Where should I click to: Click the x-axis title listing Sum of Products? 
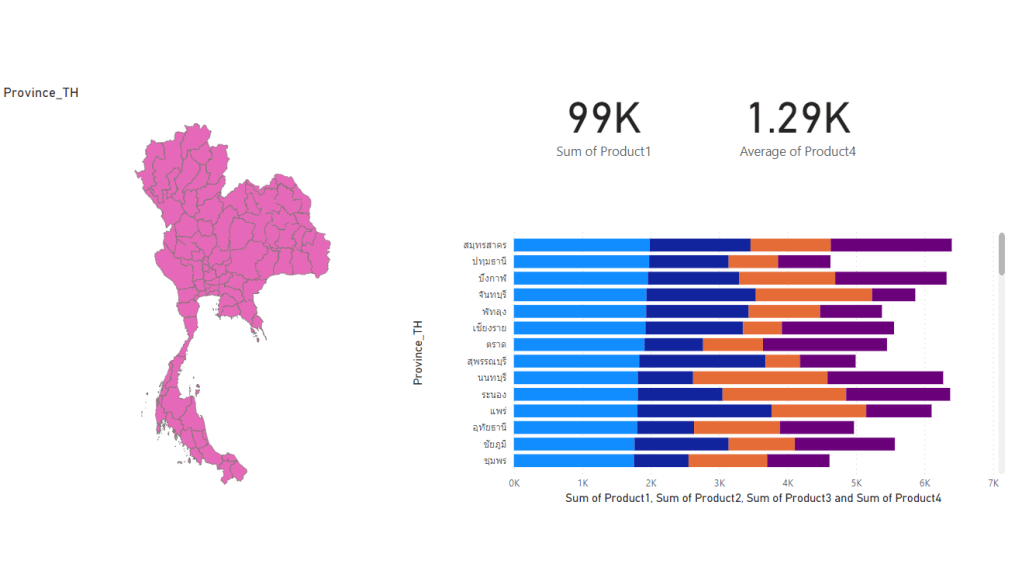coord(753,498)
